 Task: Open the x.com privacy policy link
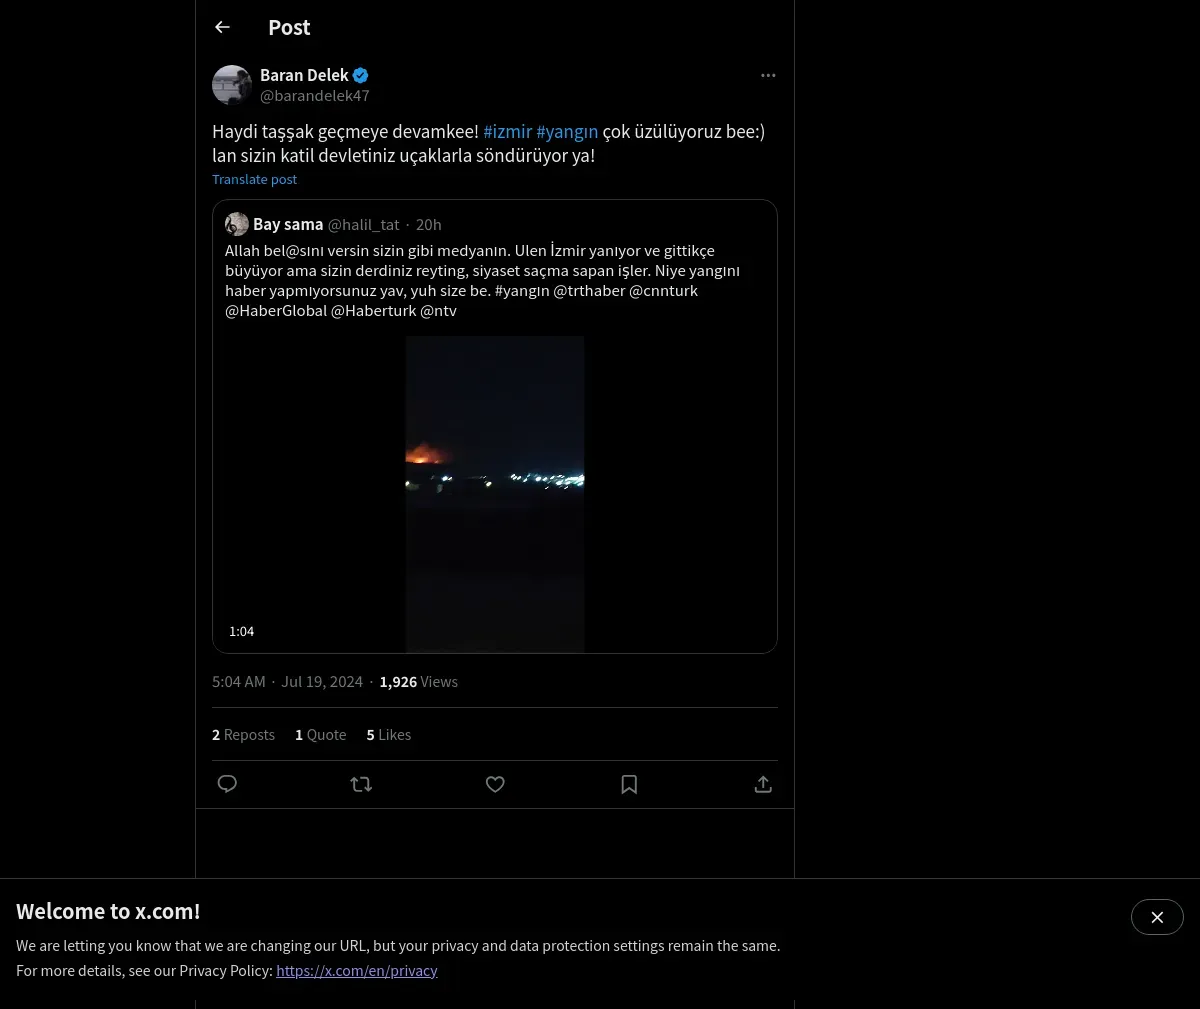point(357,970)
